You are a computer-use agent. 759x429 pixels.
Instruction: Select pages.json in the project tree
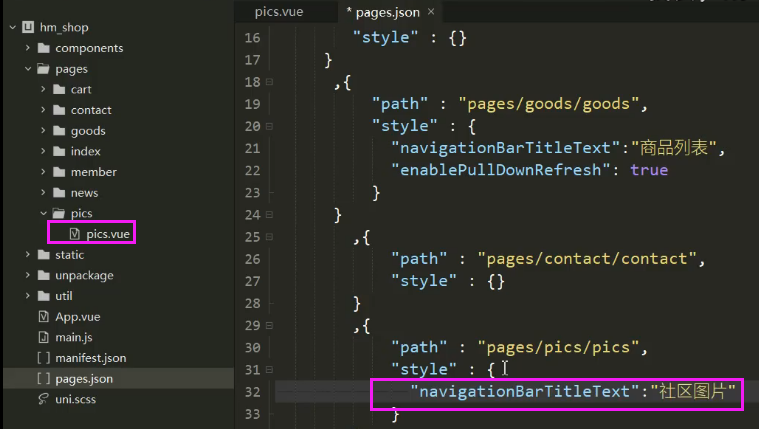tap(84, 379)
